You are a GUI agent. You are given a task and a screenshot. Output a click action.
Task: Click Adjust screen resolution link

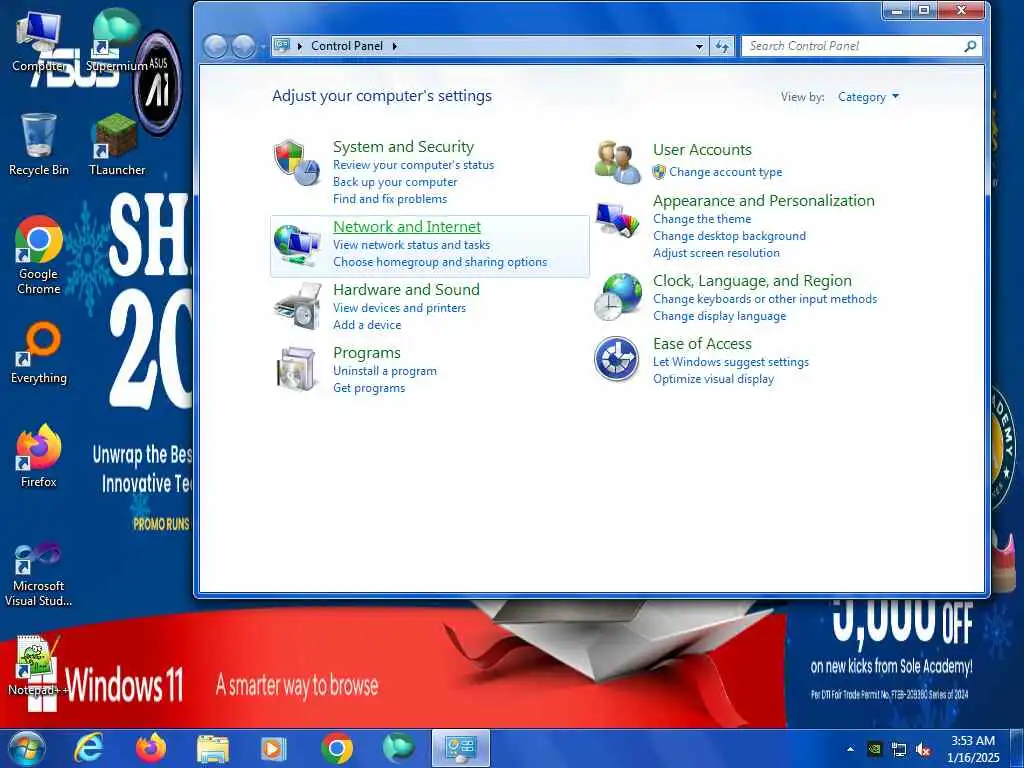(716, 253)
